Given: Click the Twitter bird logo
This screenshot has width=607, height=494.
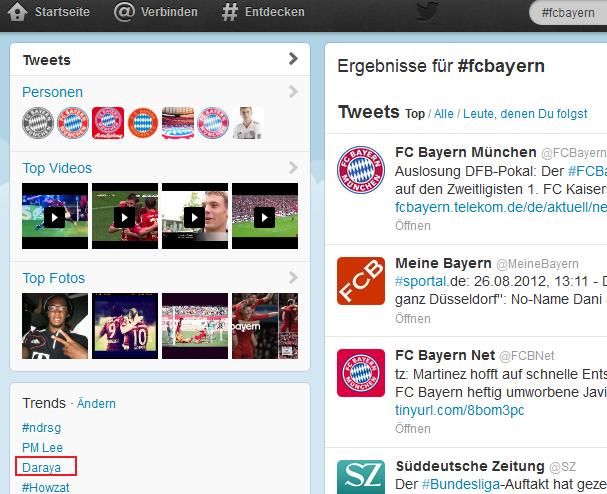Looking at the screenshot, I should pos(427,12).
